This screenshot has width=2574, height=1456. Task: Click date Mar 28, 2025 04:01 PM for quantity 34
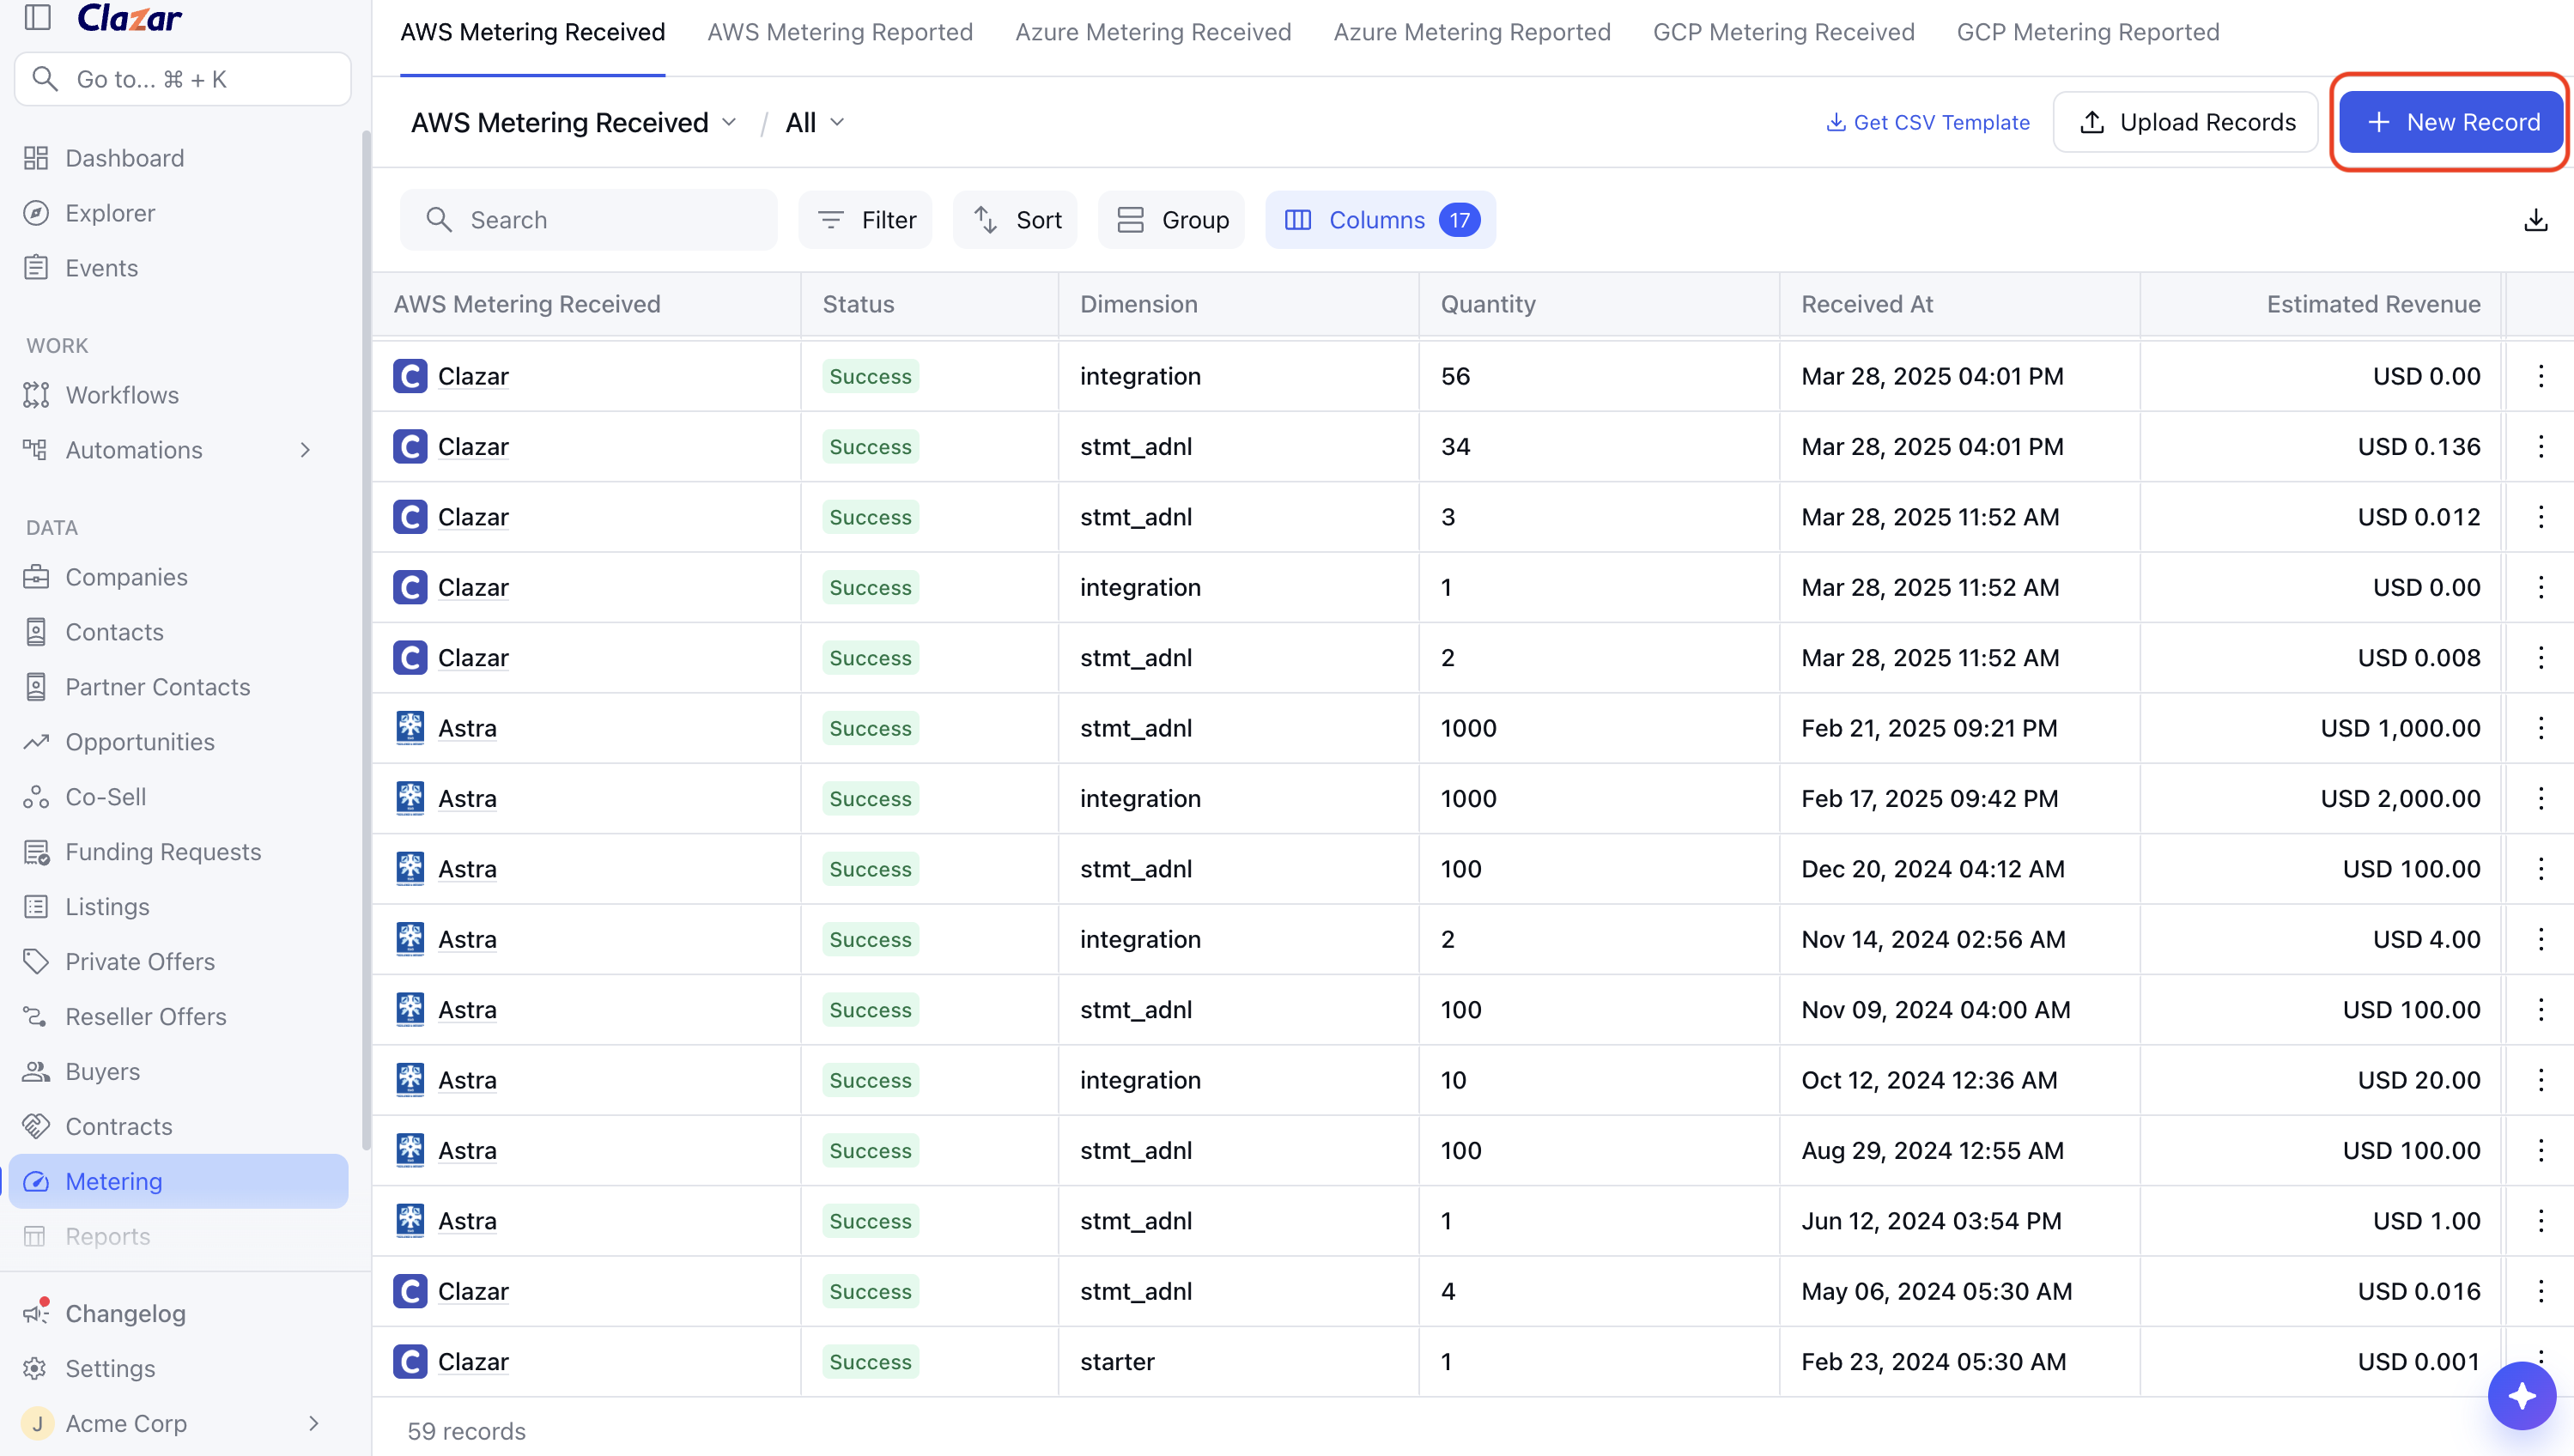pos(1932,446)
